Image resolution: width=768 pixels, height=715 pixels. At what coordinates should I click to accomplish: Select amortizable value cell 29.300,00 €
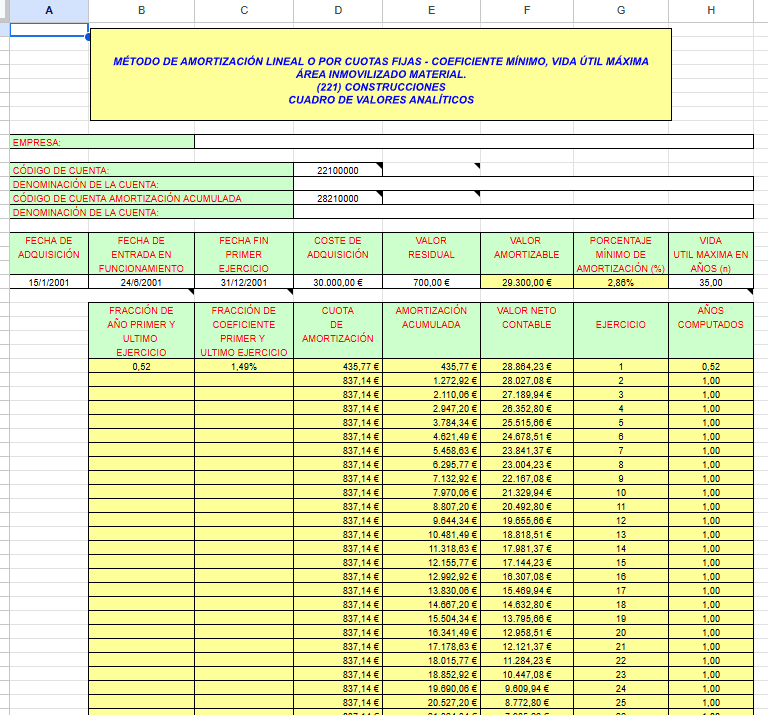(x=527, y=282)
